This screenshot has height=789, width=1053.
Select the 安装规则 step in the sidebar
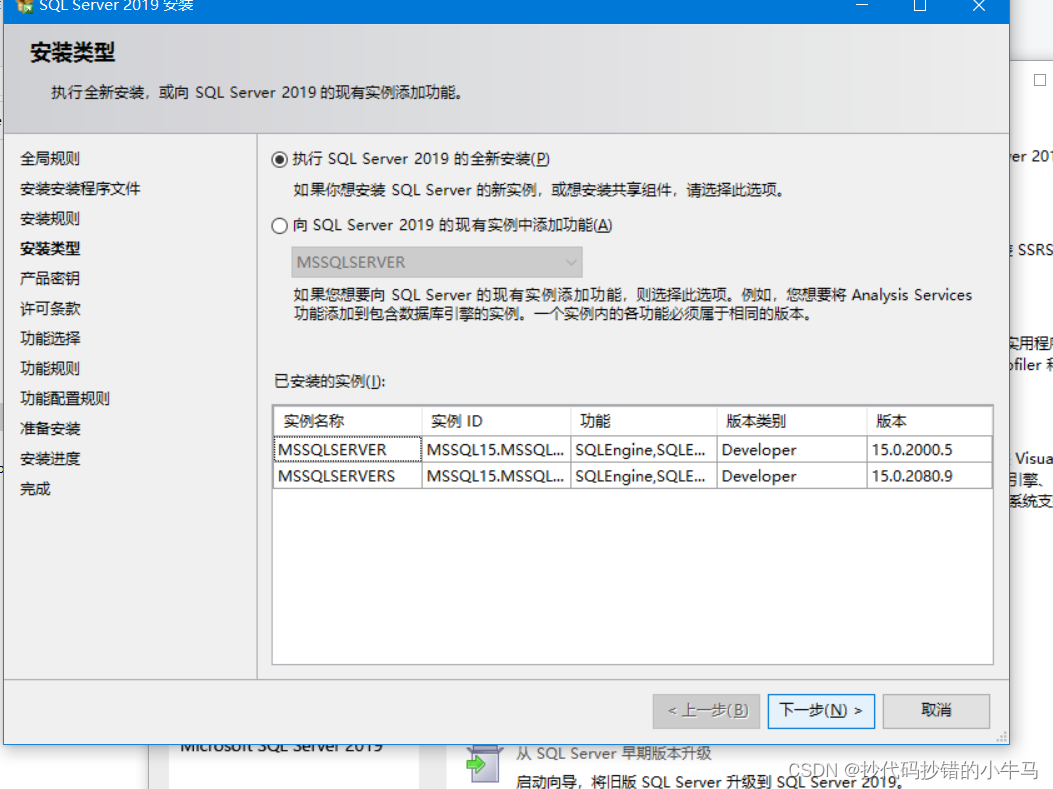[50, 218]
